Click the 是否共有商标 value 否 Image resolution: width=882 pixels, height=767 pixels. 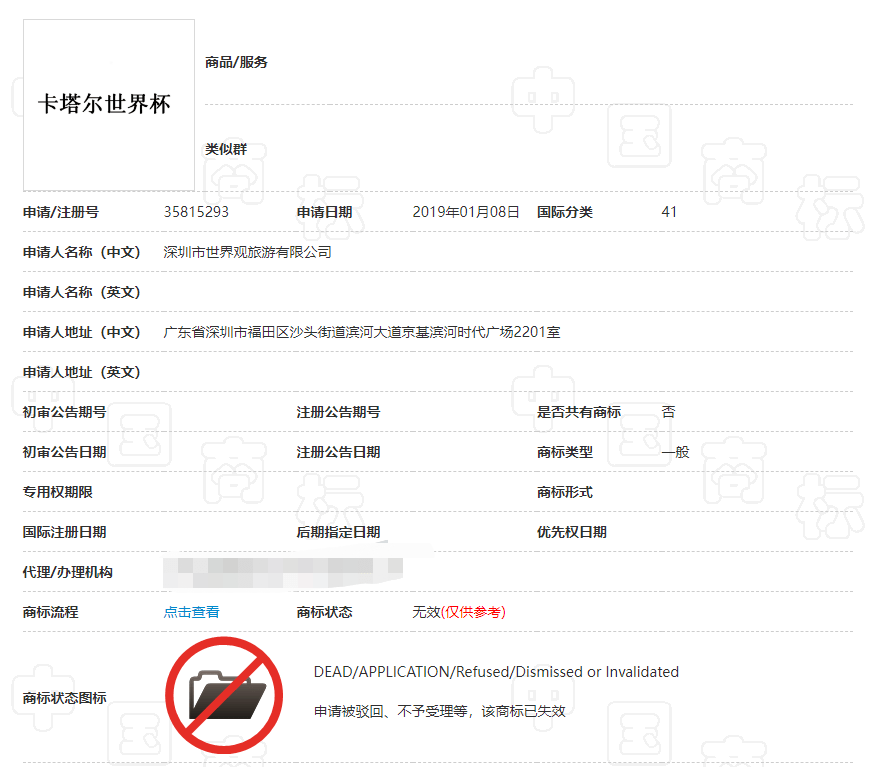click(x=668, y=412)
